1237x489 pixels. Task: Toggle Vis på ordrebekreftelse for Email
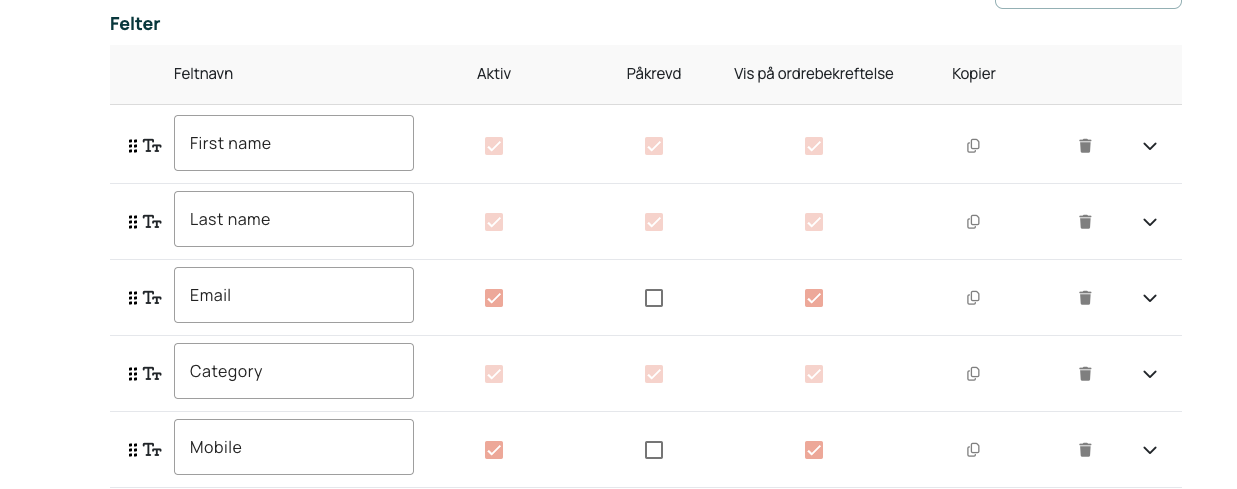pos(814,298)
